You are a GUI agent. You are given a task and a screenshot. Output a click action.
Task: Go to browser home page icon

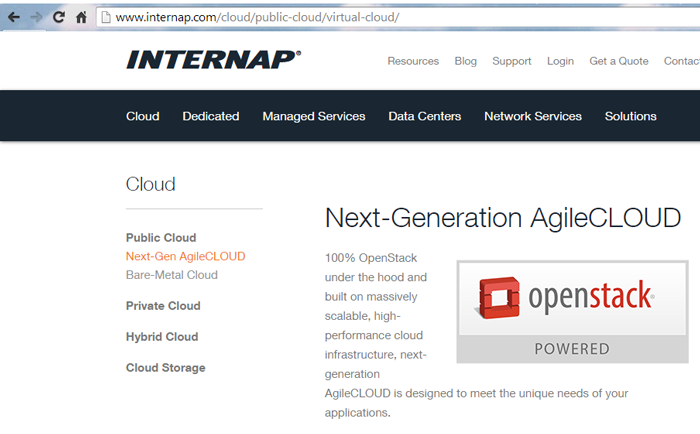tap(81, 17)
